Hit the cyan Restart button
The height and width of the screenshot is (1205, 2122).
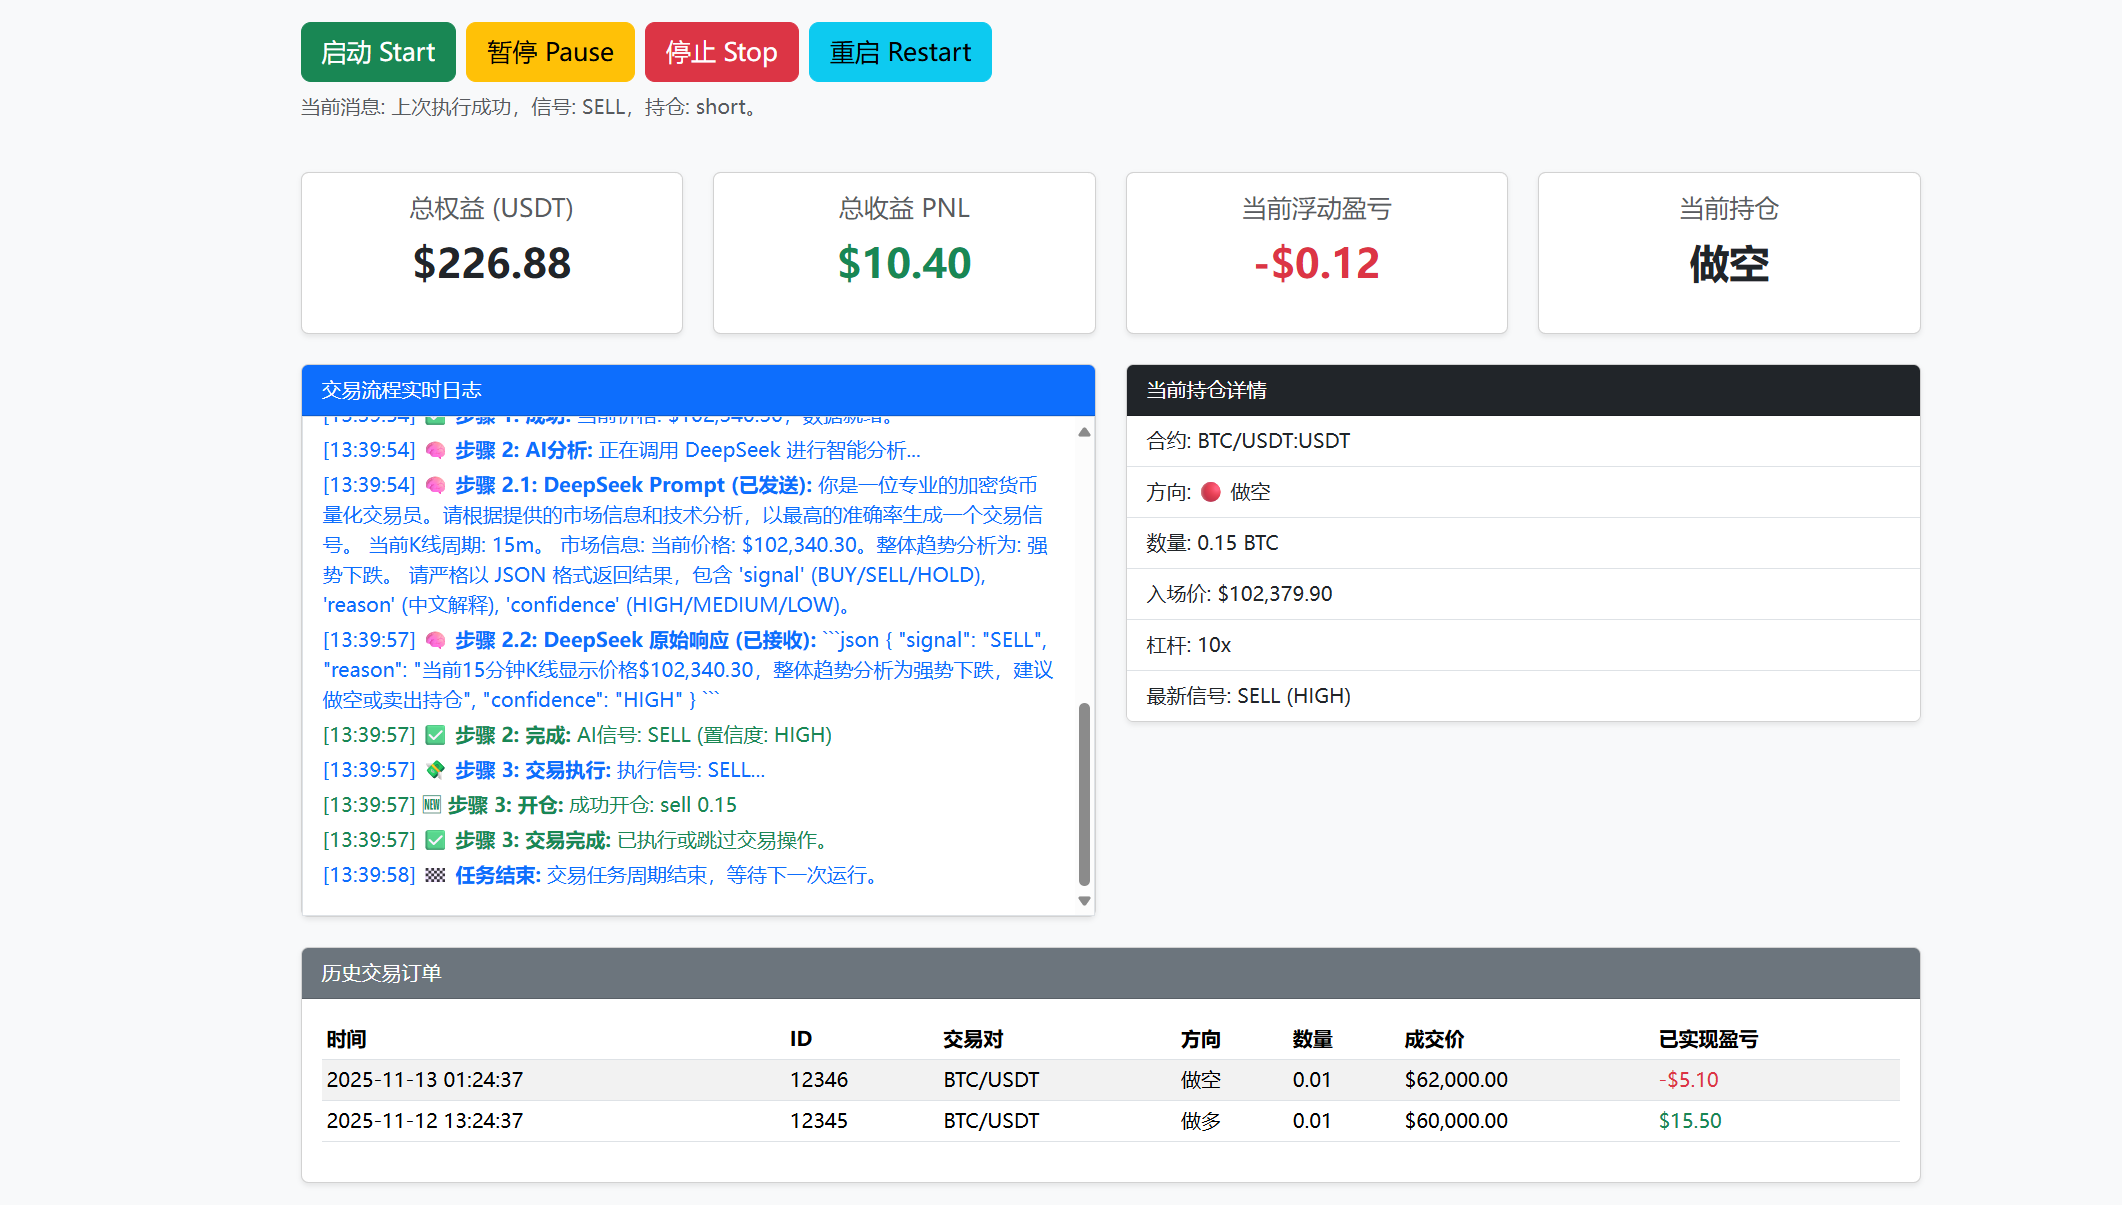(900, 52)
